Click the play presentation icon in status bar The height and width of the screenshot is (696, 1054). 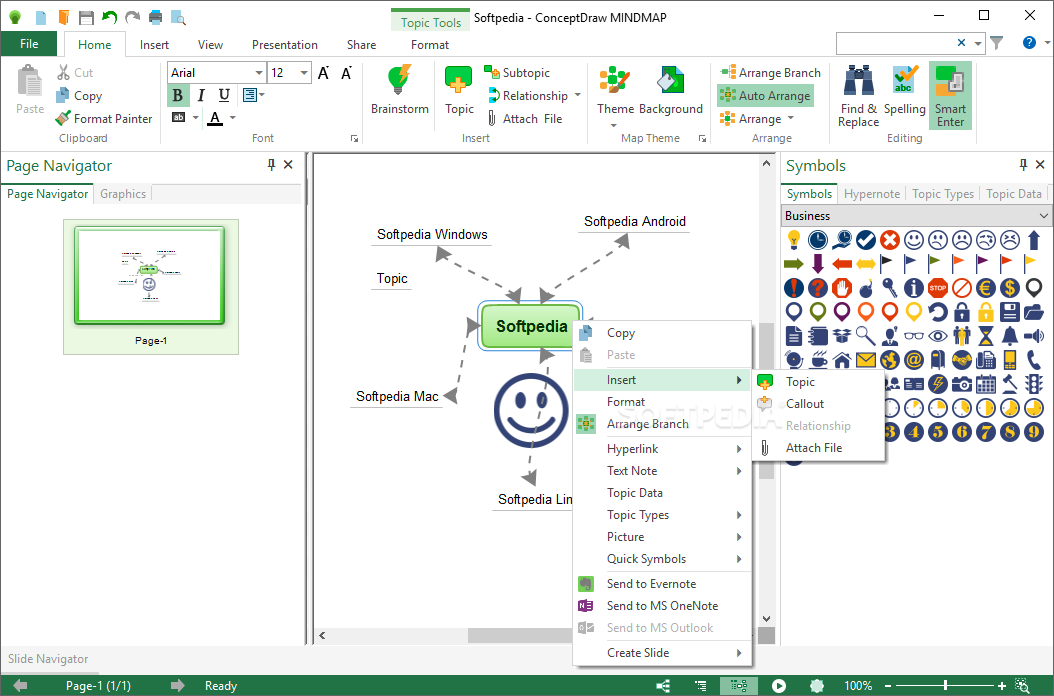778,686
